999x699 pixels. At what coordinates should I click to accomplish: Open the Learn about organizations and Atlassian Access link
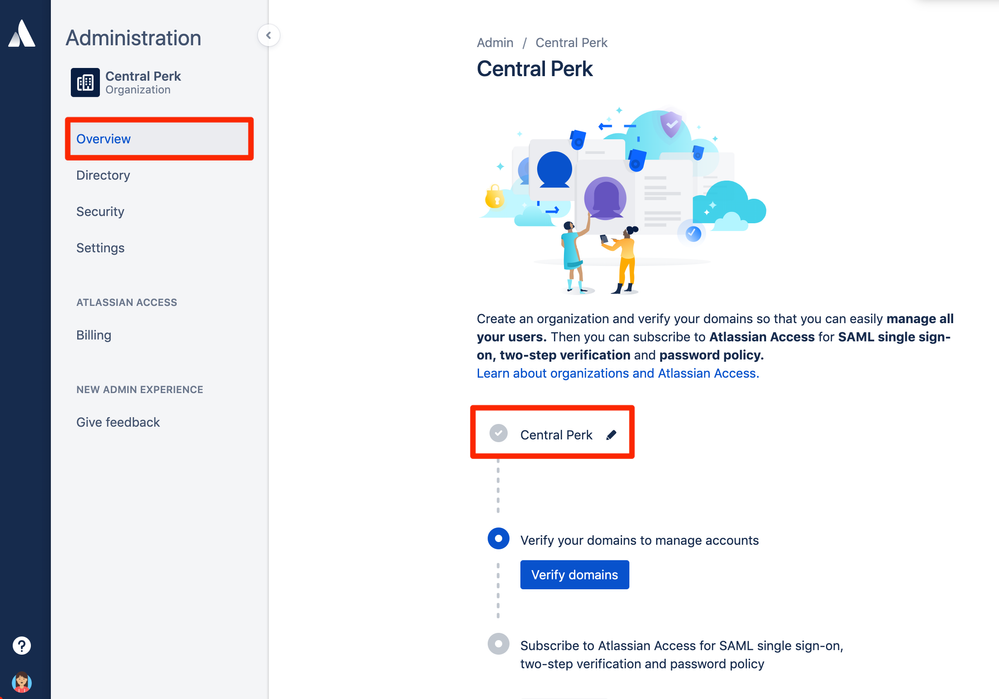click(614, 373)
